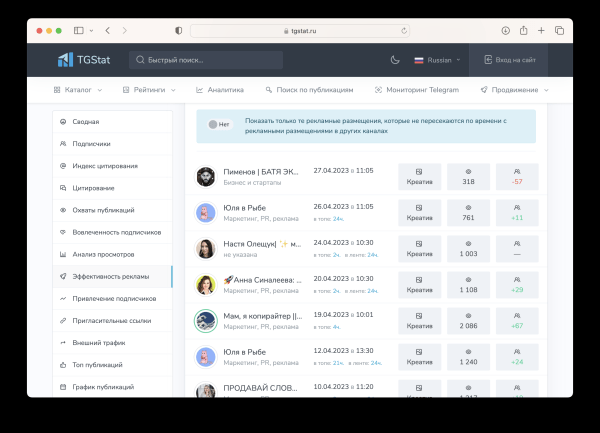
Task: Click the Вход на сайт button
Action: click(509, 60)
